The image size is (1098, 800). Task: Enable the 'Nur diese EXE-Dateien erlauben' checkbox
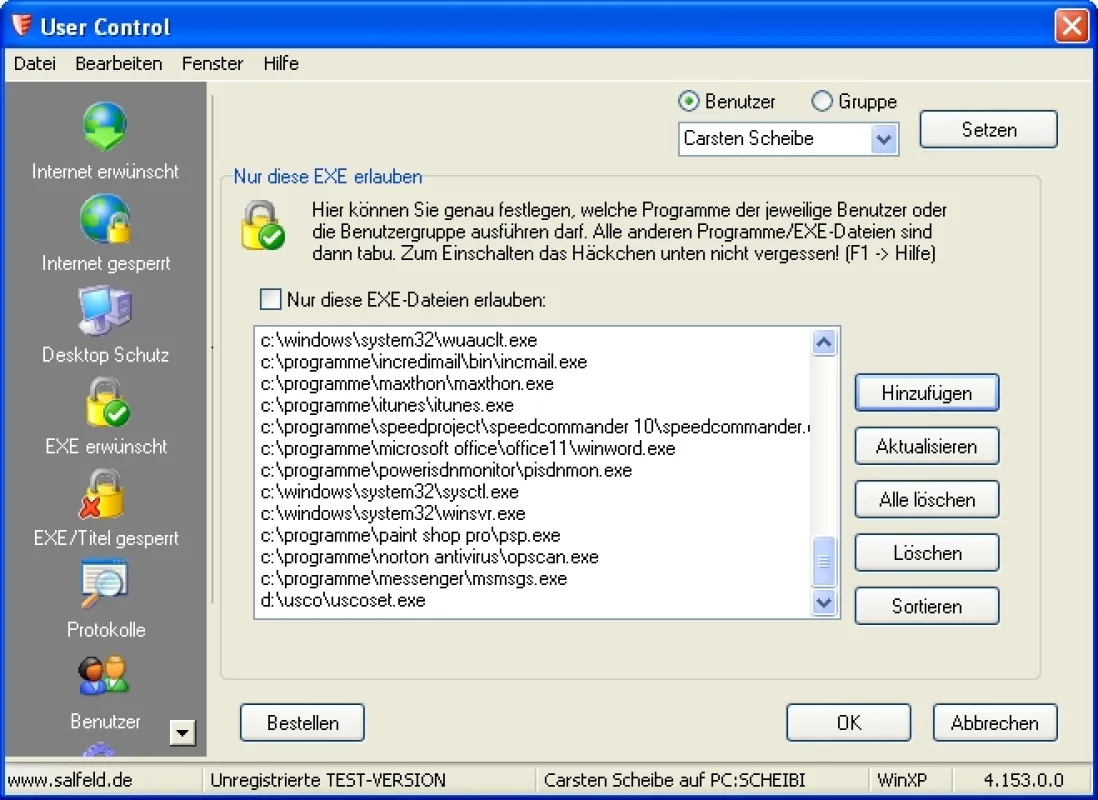[x=270, y=300]
